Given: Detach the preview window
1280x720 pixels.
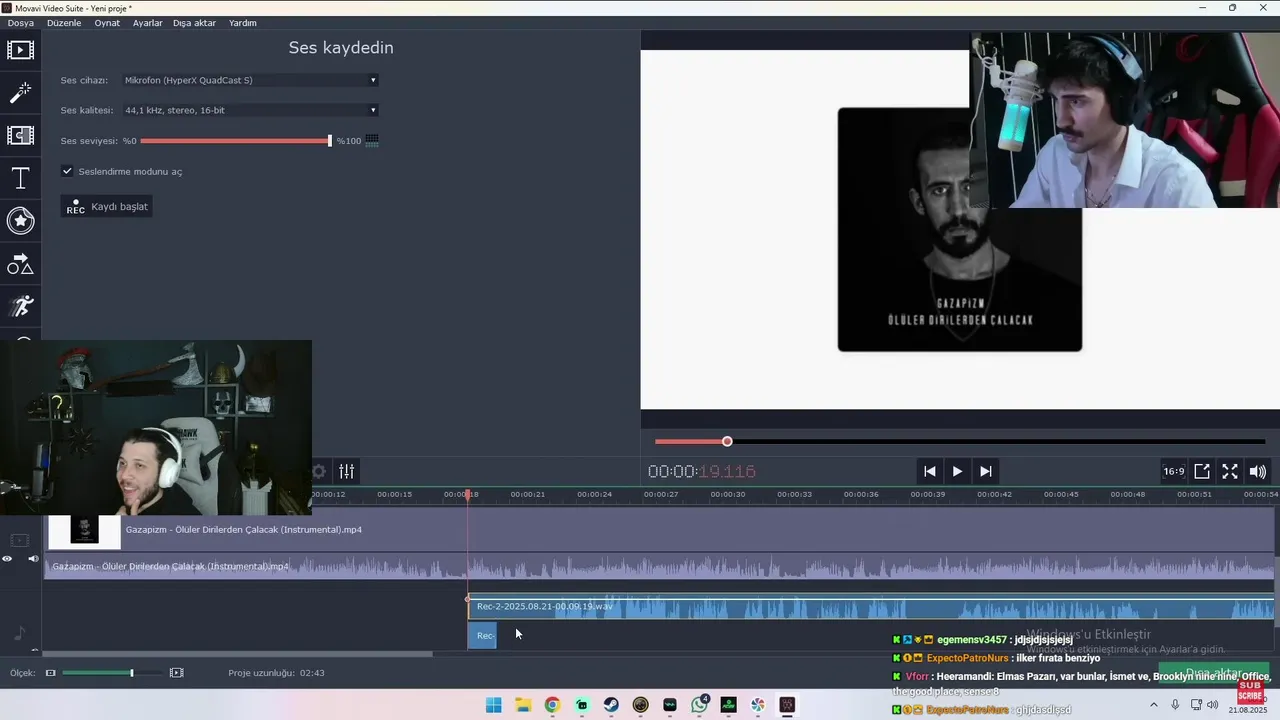Looking at the screenshot, I should click(1202, 471).
